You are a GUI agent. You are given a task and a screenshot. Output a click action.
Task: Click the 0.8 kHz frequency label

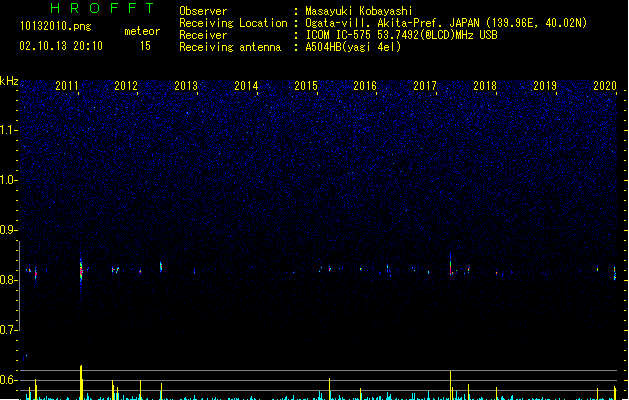8,280
